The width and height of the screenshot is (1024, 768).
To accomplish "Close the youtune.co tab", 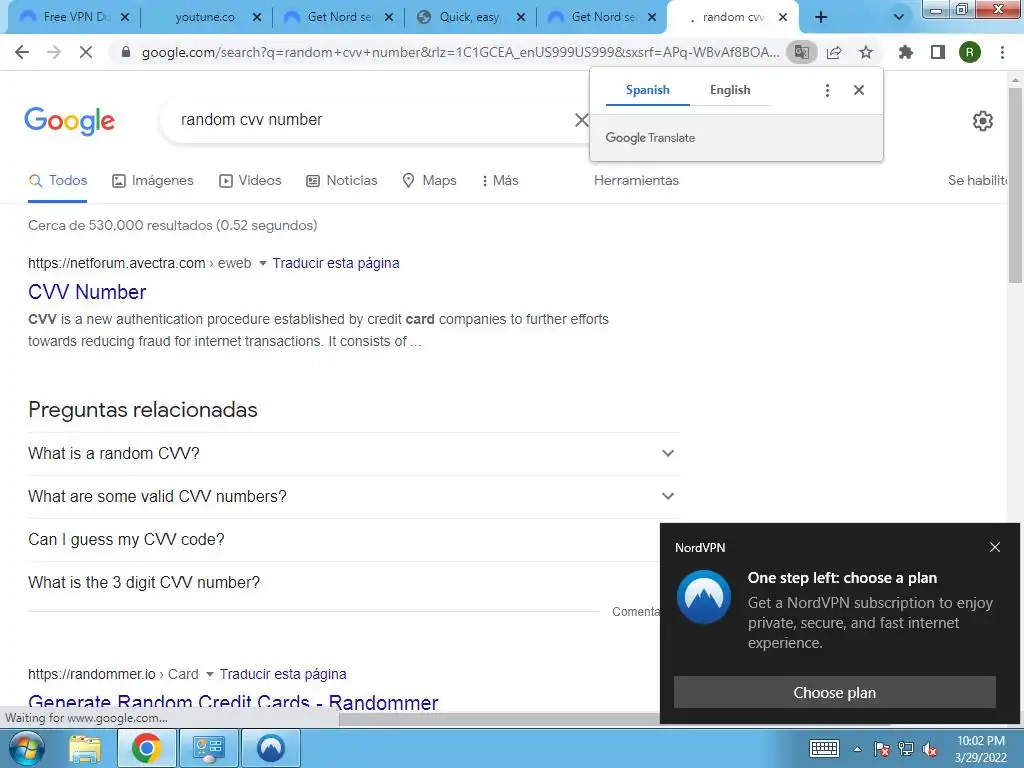I will (x=257, y=17).
